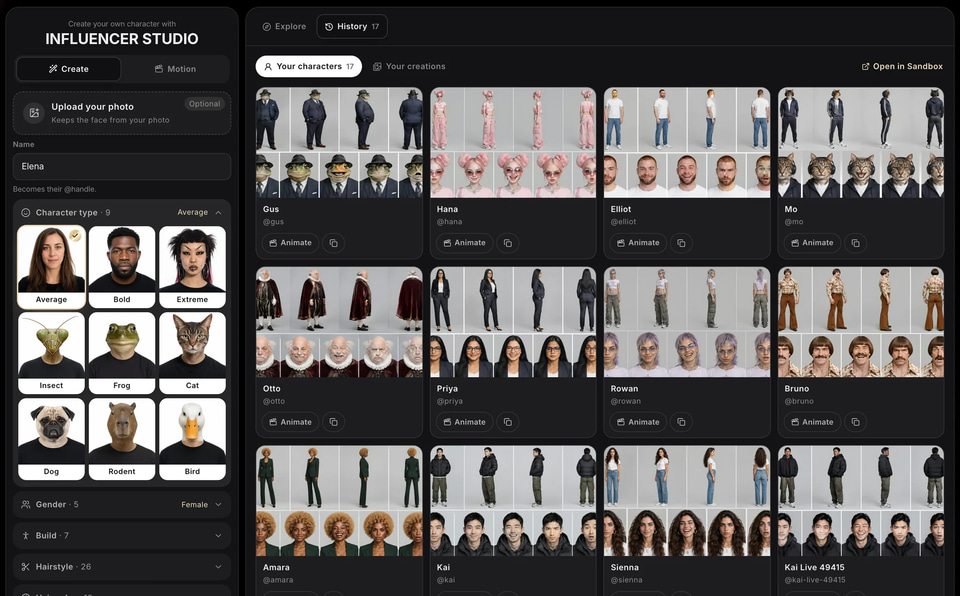This screenshot has width=960, height=596.
Task: Open Kai character preview image
Action: point(513,501)
